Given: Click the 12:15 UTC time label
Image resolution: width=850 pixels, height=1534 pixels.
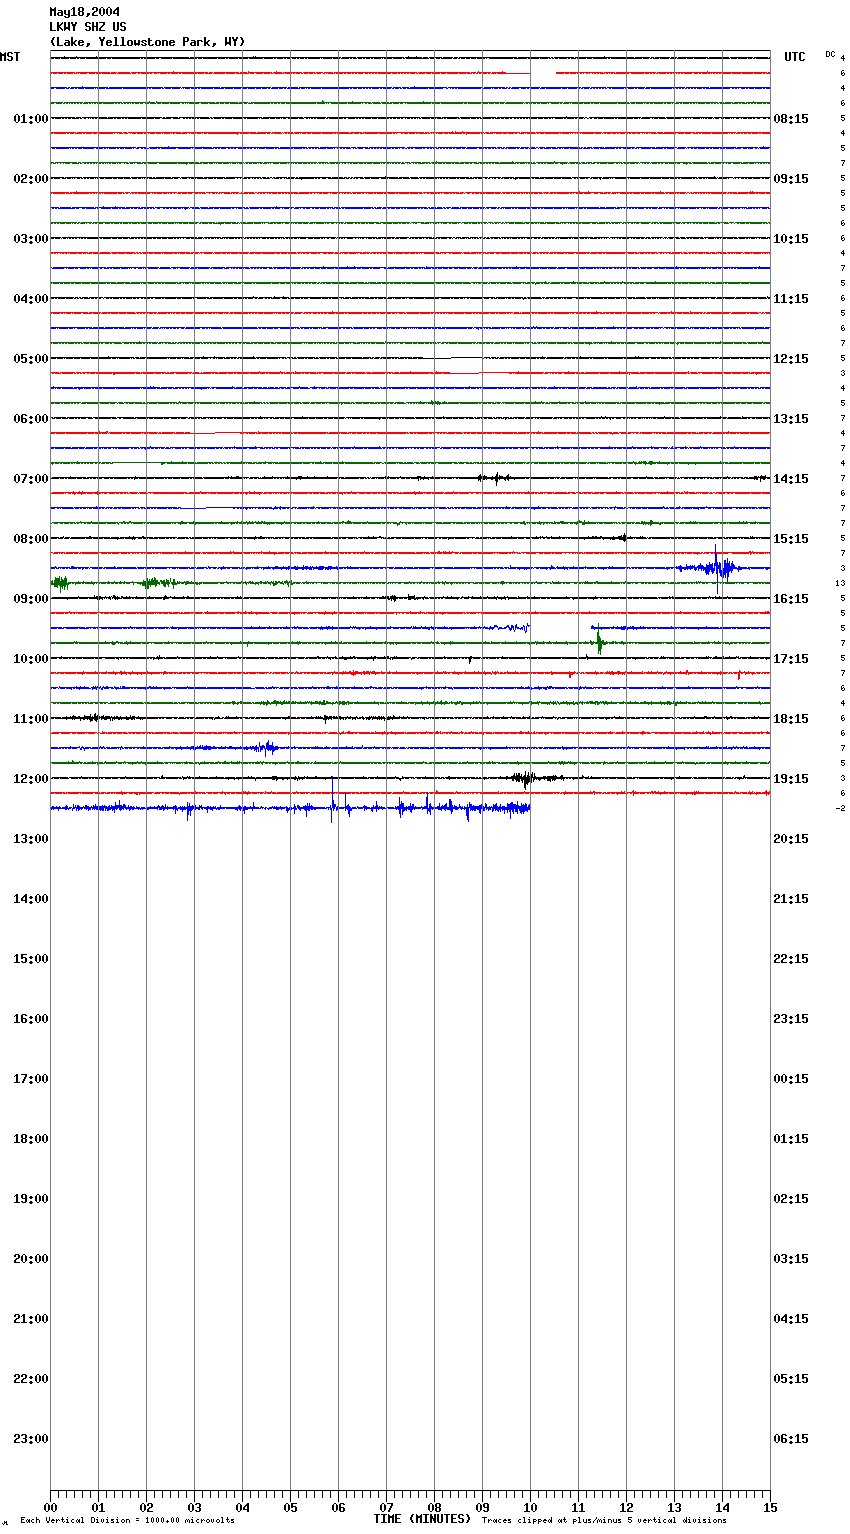Looking at the screenshot, I should coord(791,359).
